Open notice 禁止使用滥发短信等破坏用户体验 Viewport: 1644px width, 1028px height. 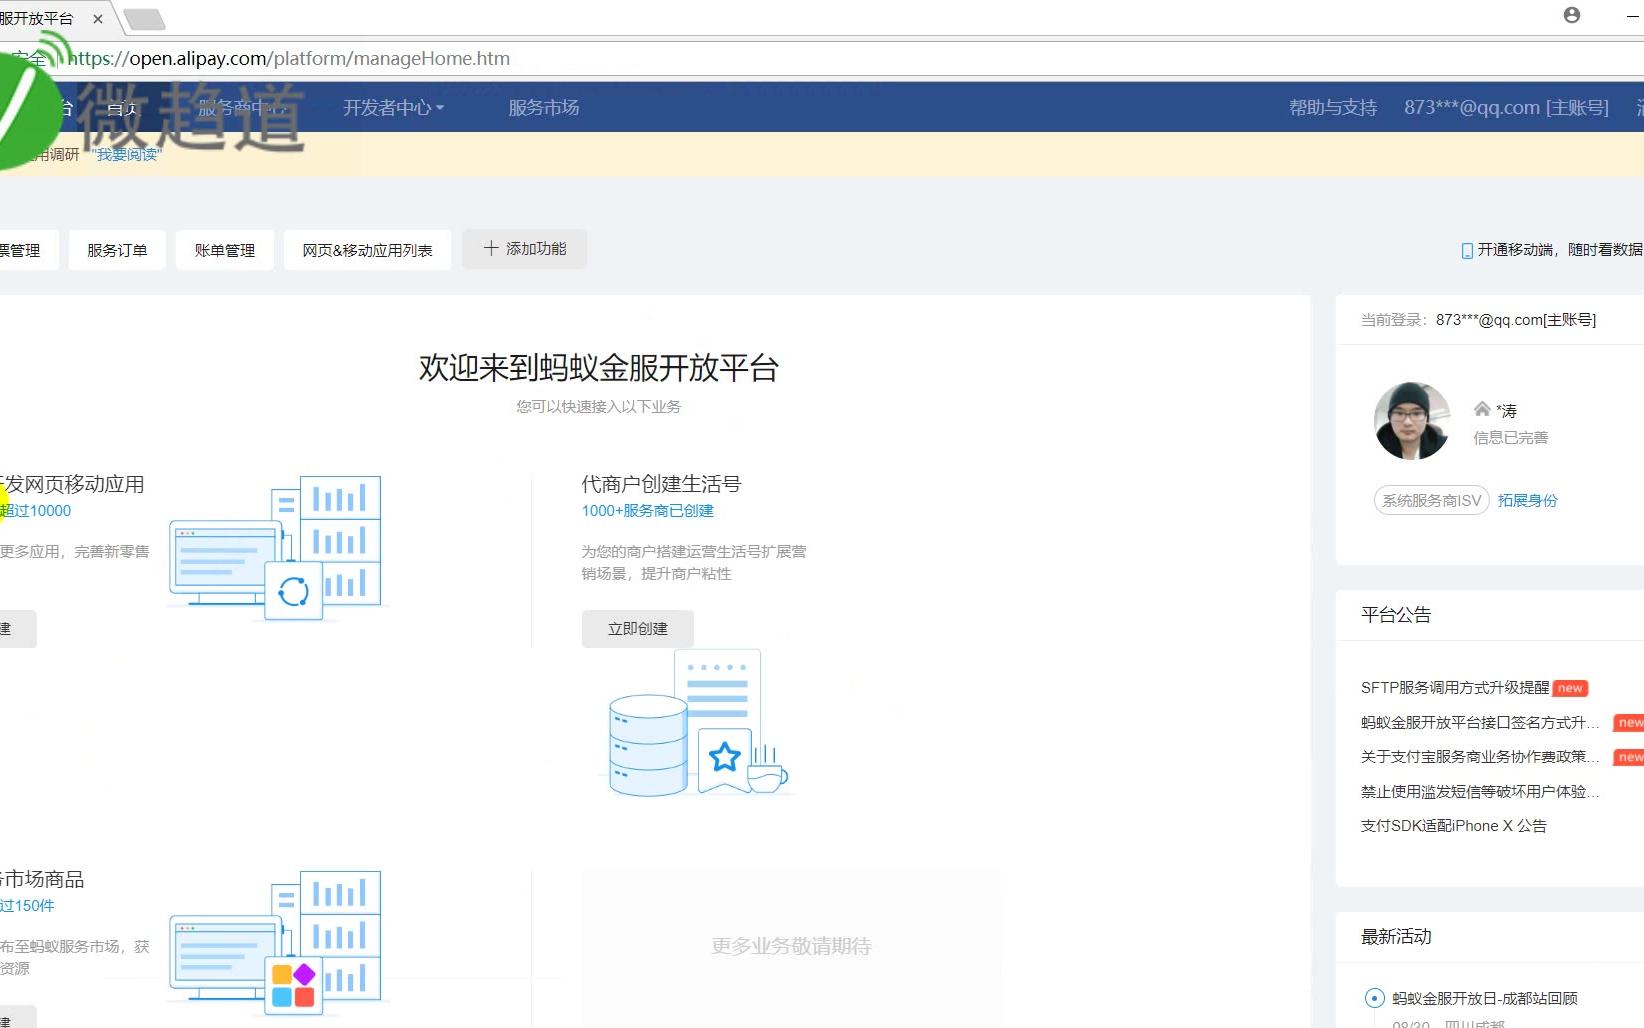click(1480, 791)
